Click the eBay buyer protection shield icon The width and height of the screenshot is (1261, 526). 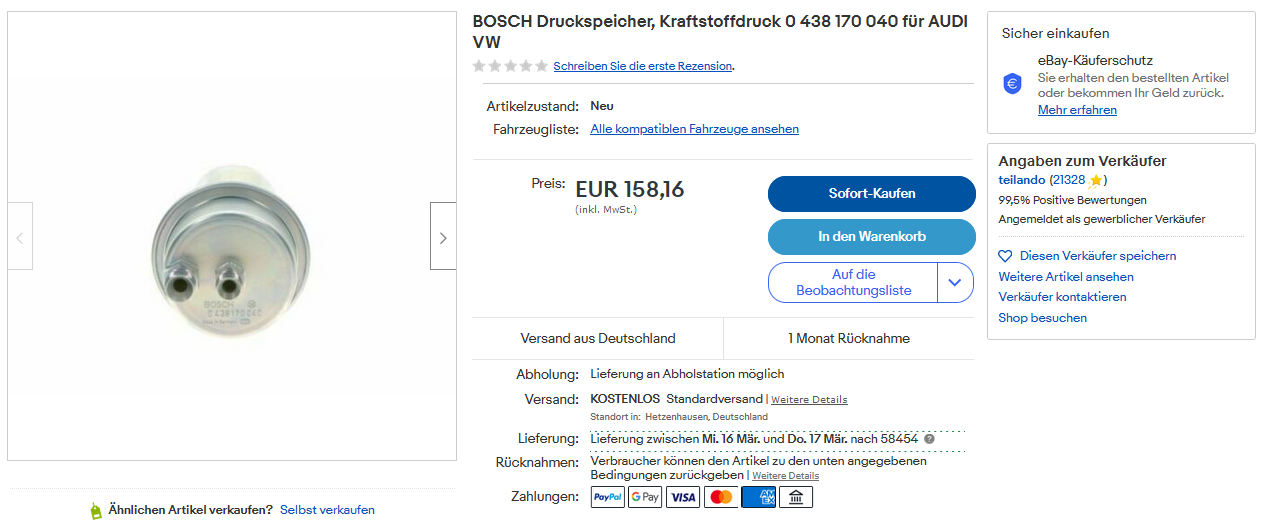click(1013, 84)
